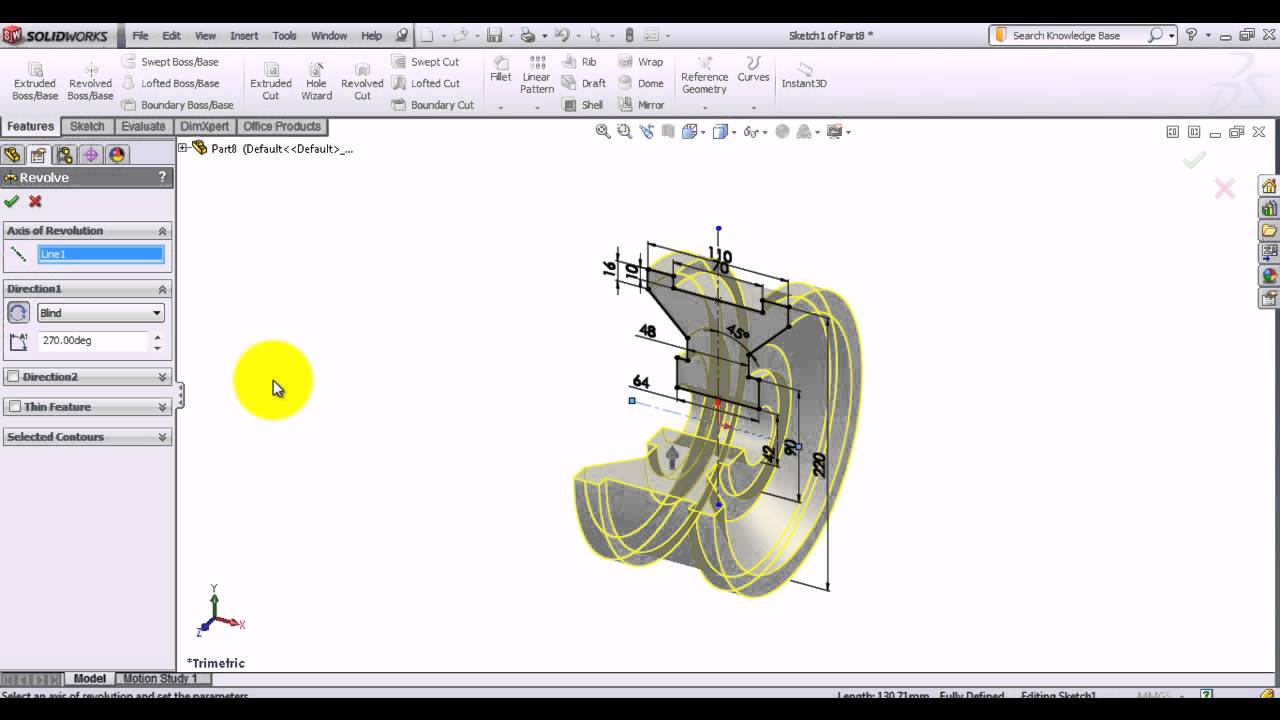The width and height of the screenshot is (1280, 720).
Task: Select Swept Cut
Action: (x=425, y=62)
